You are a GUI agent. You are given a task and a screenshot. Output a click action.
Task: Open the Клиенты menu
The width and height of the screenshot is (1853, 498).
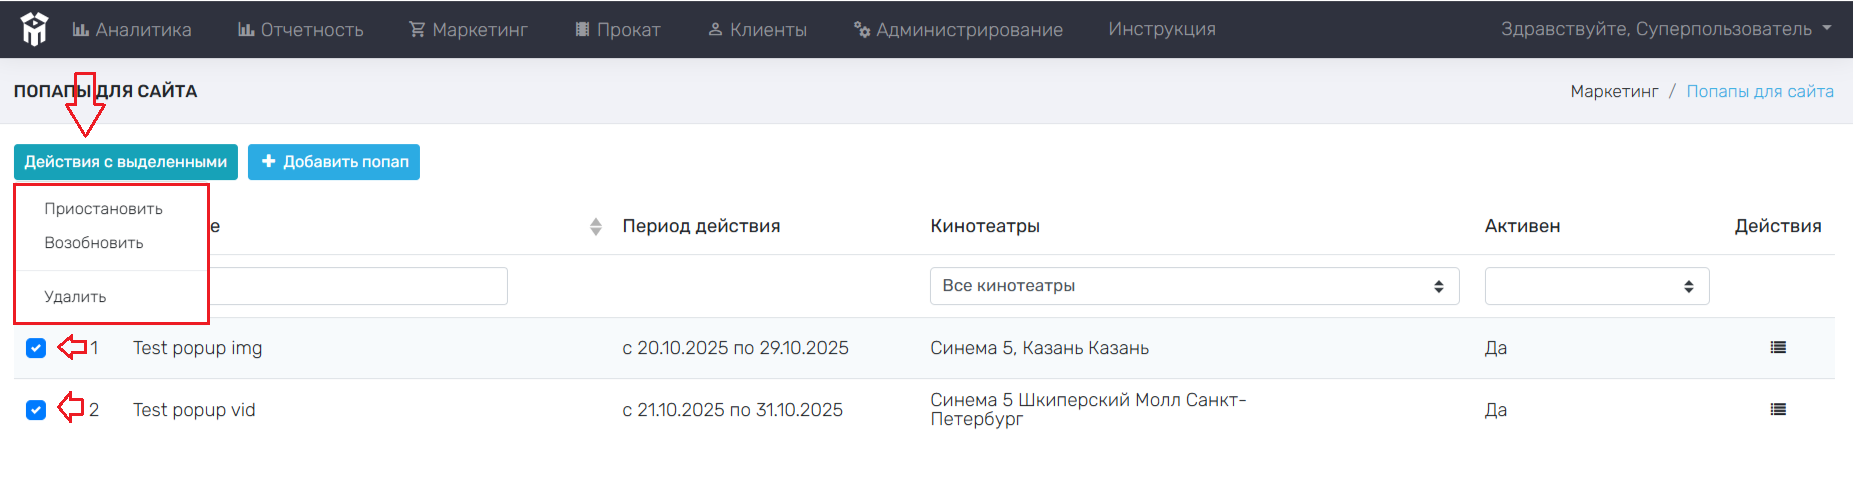[757, 30]
